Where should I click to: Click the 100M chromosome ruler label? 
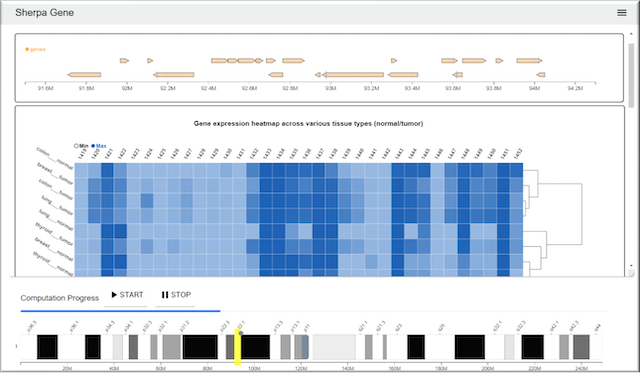tap(254, 368)
